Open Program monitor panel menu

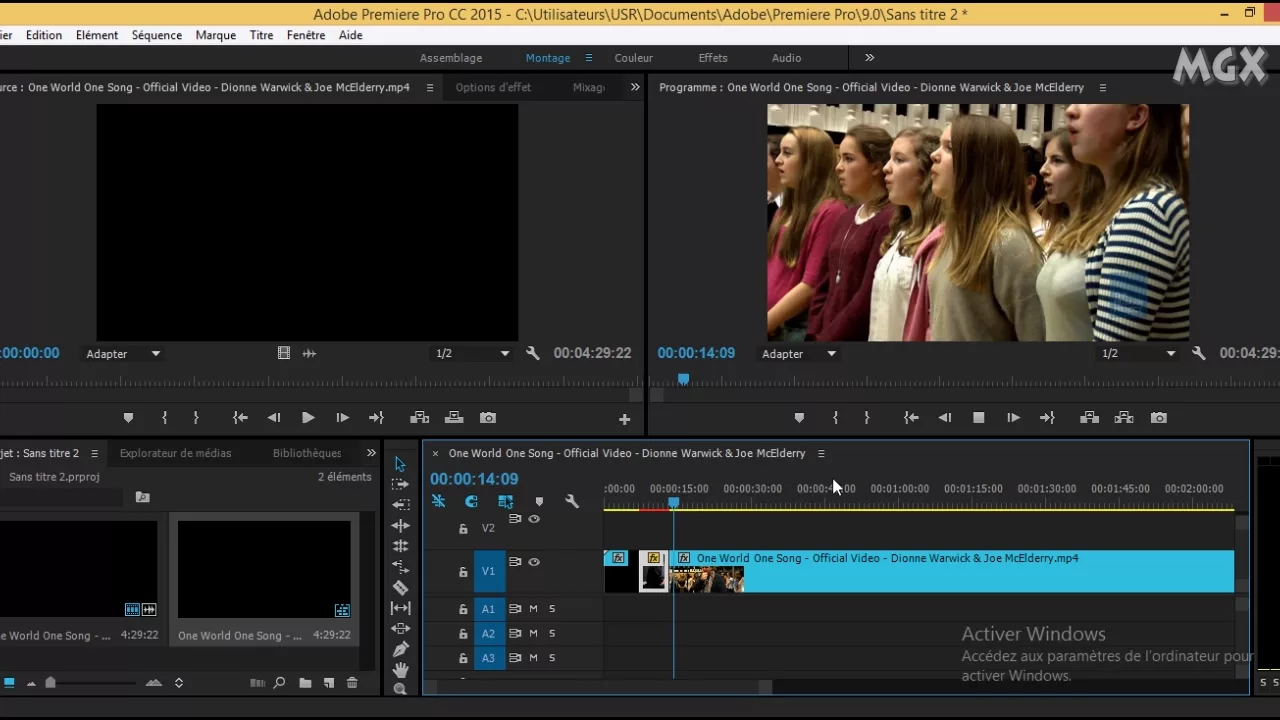[x=1103, y=88]
